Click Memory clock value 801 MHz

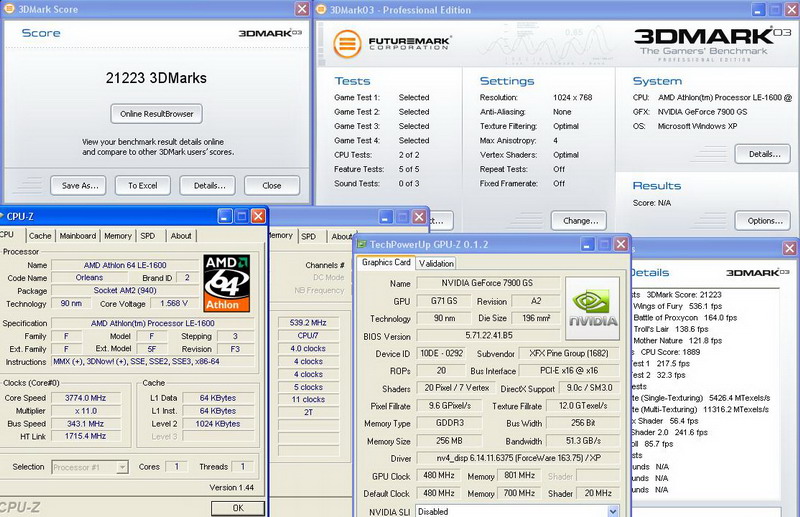[x=519, y=475]
